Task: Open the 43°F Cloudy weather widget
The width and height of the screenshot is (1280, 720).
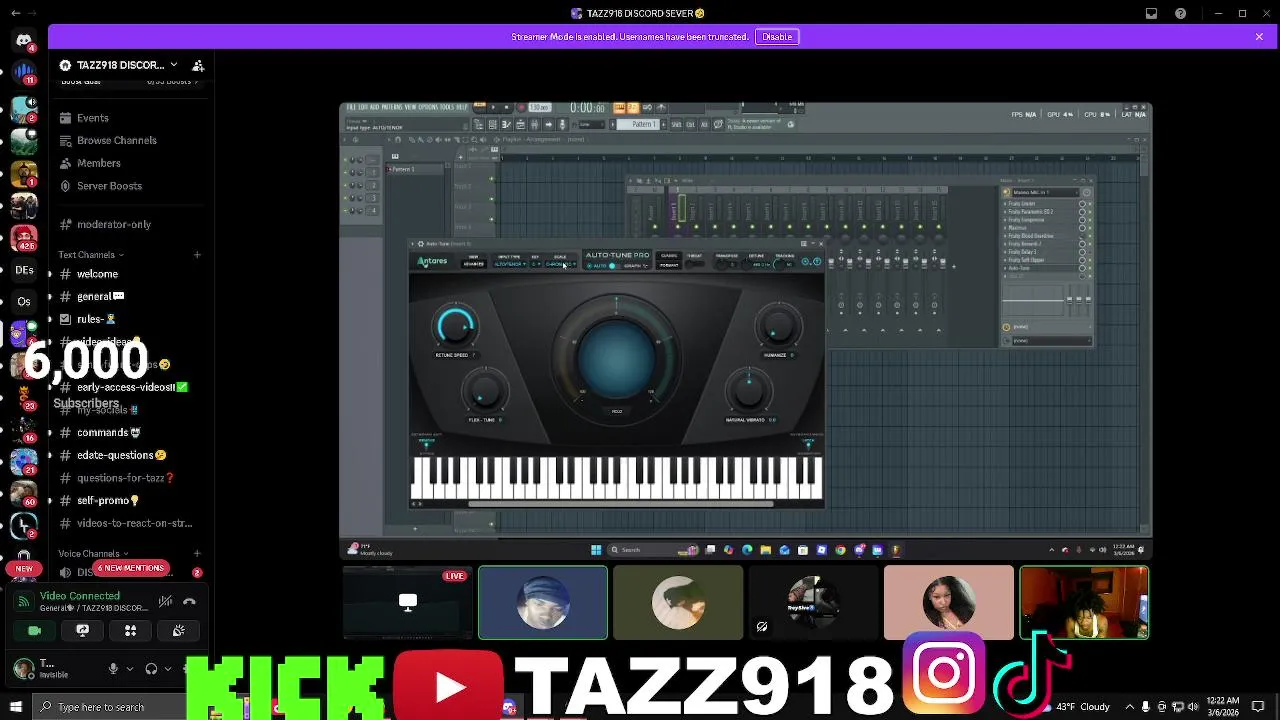Action: click(x=1074, y=707)
